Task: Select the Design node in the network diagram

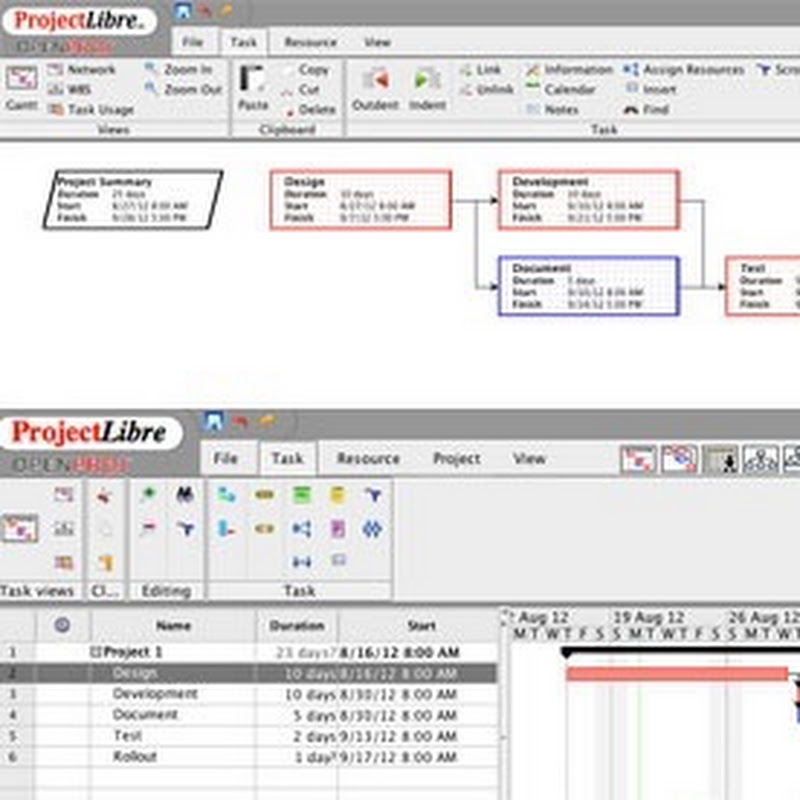Action: tap(360, 200)
